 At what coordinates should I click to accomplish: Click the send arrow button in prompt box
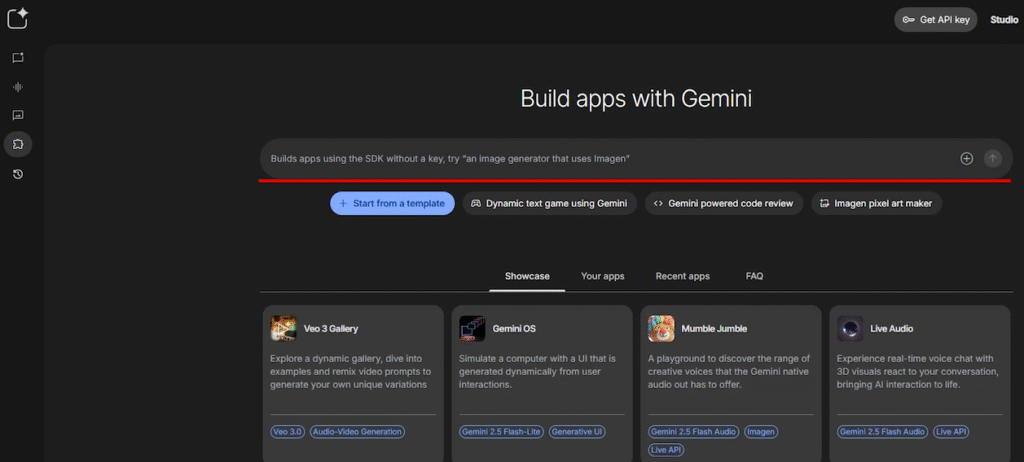tap(993, 158)
